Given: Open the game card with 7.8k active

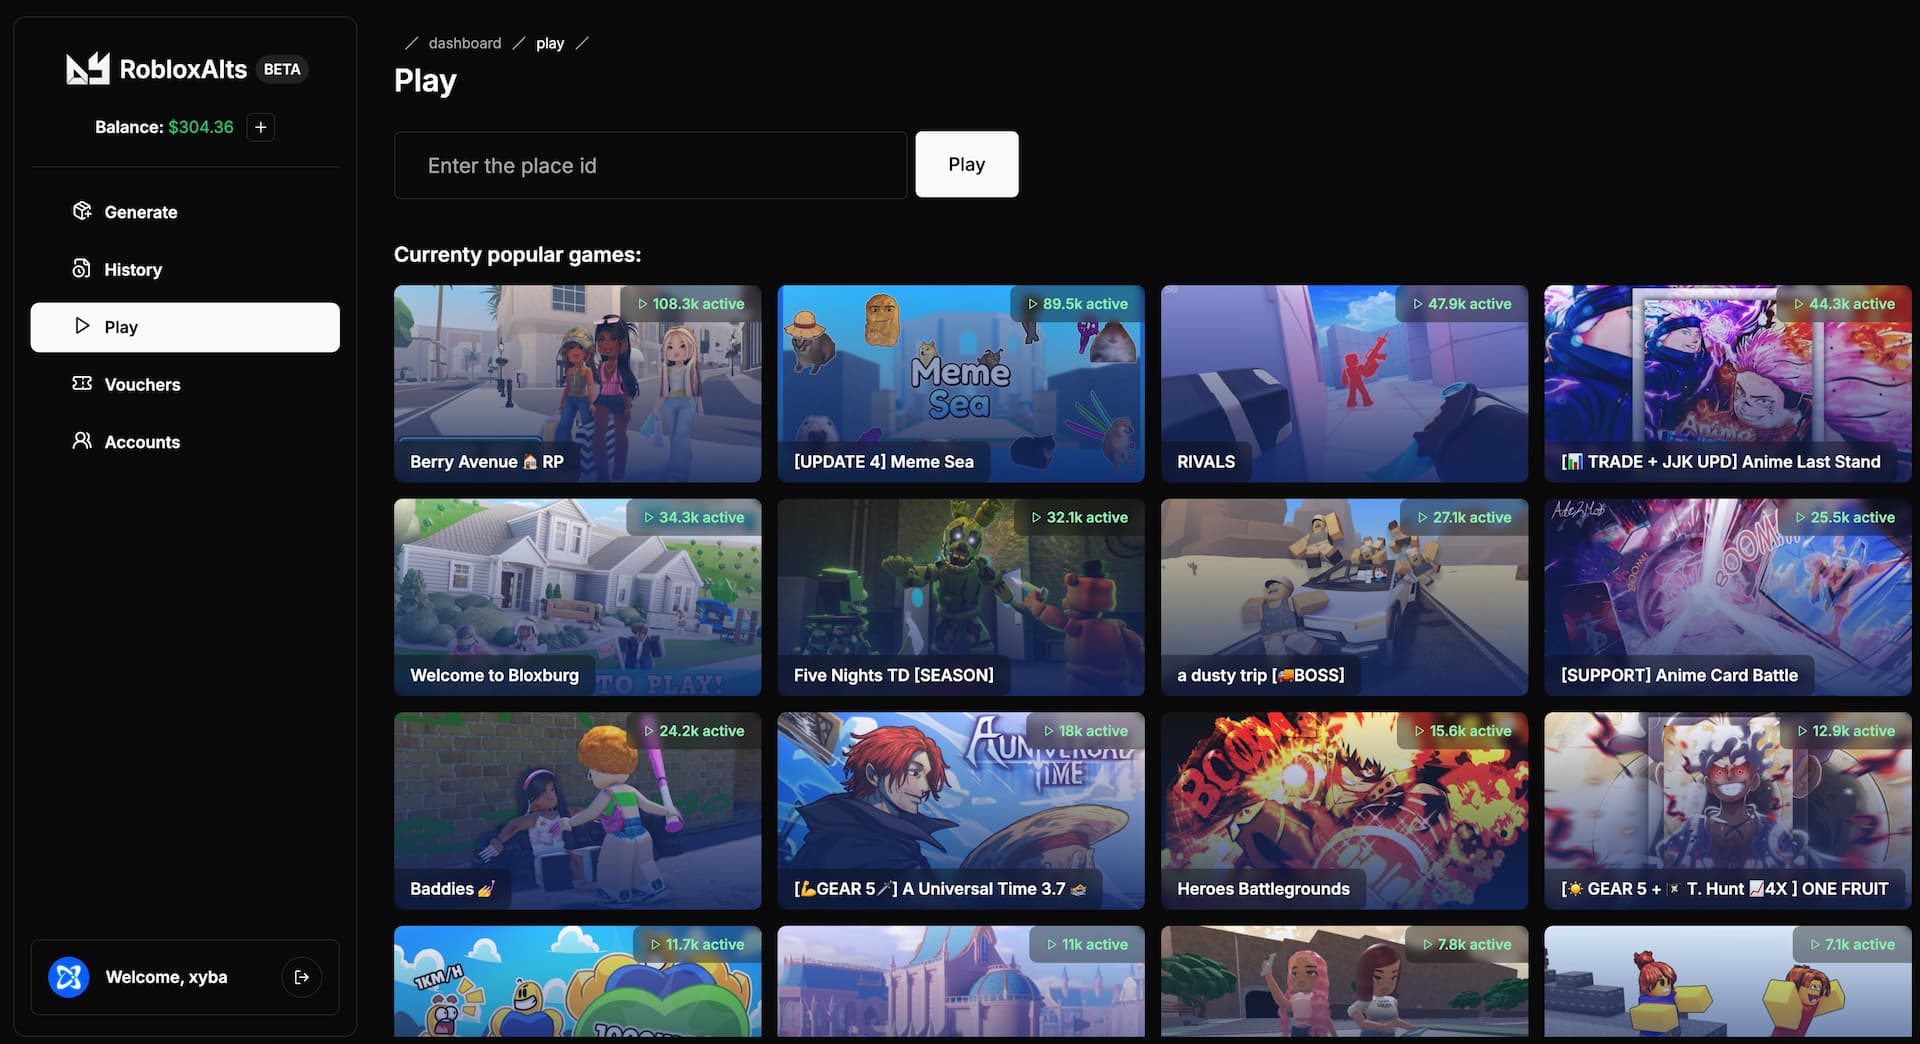Looking at the screenshot, I should click(x=1344, y=981).
